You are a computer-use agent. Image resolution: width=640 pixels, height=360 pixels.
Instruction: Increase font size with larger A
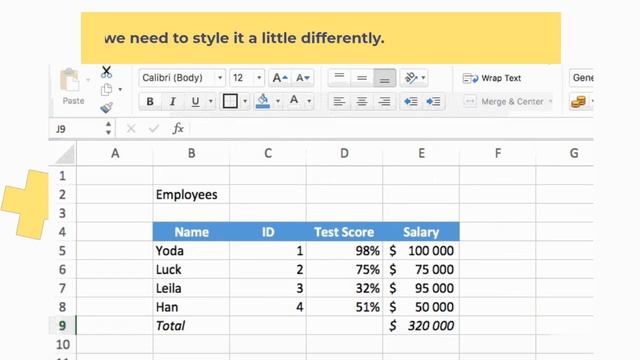pos(280,78)
